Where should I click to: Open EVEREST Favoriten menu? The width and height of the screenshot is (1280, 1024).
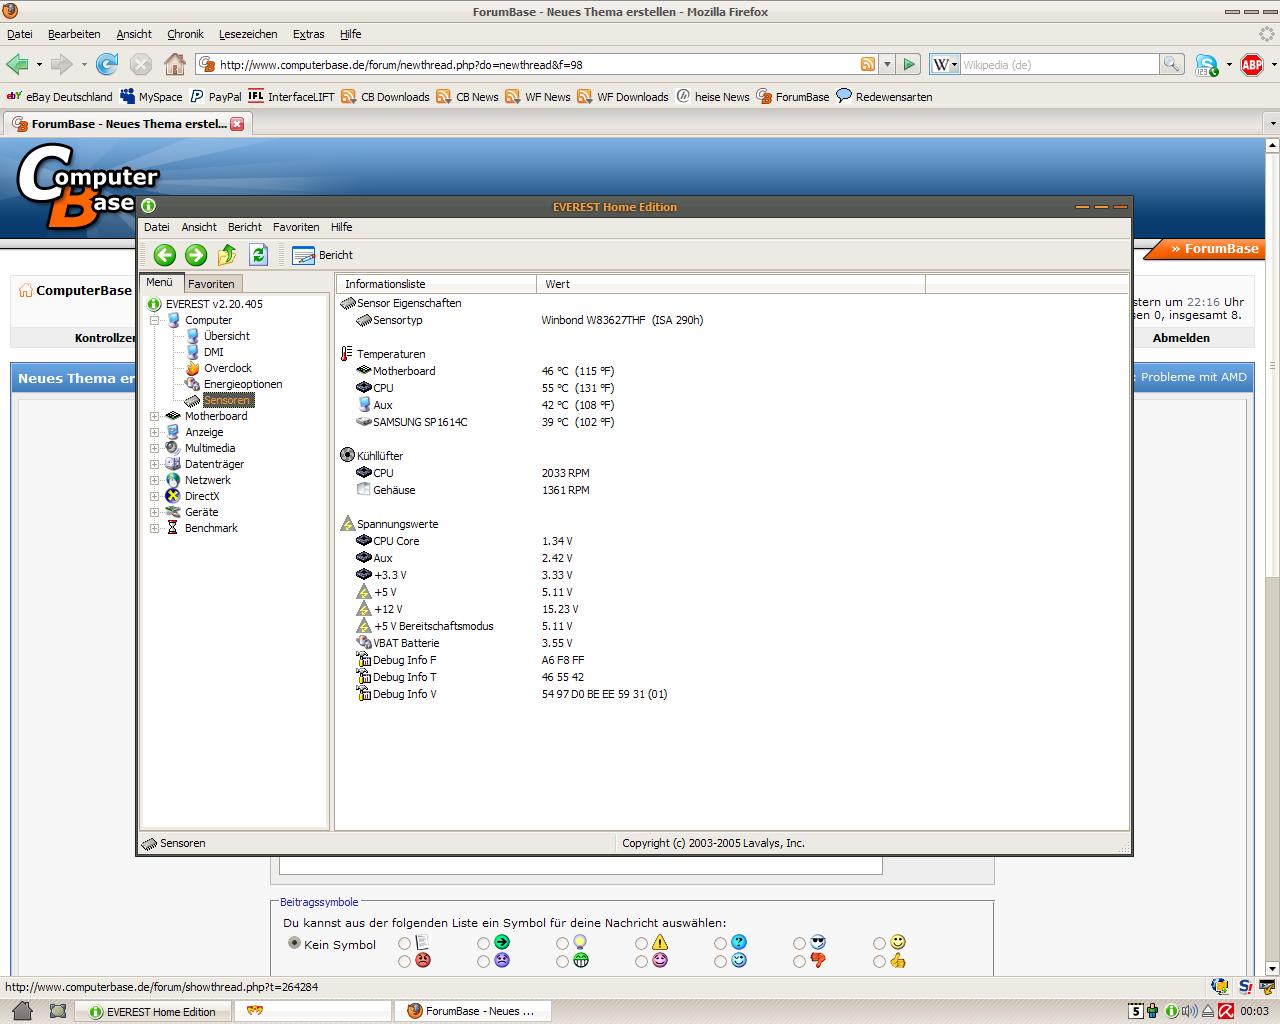pos(296,227)
